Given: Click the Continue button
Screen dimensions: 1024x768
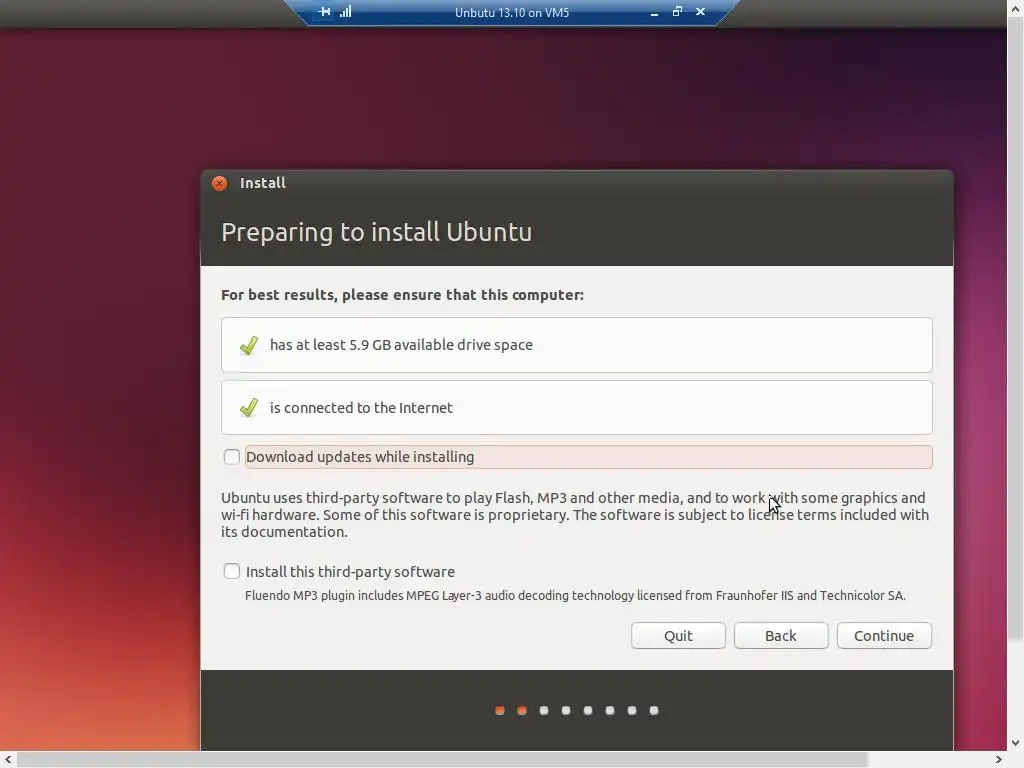Looking at the screenshot, I should [x=884, y=635].
